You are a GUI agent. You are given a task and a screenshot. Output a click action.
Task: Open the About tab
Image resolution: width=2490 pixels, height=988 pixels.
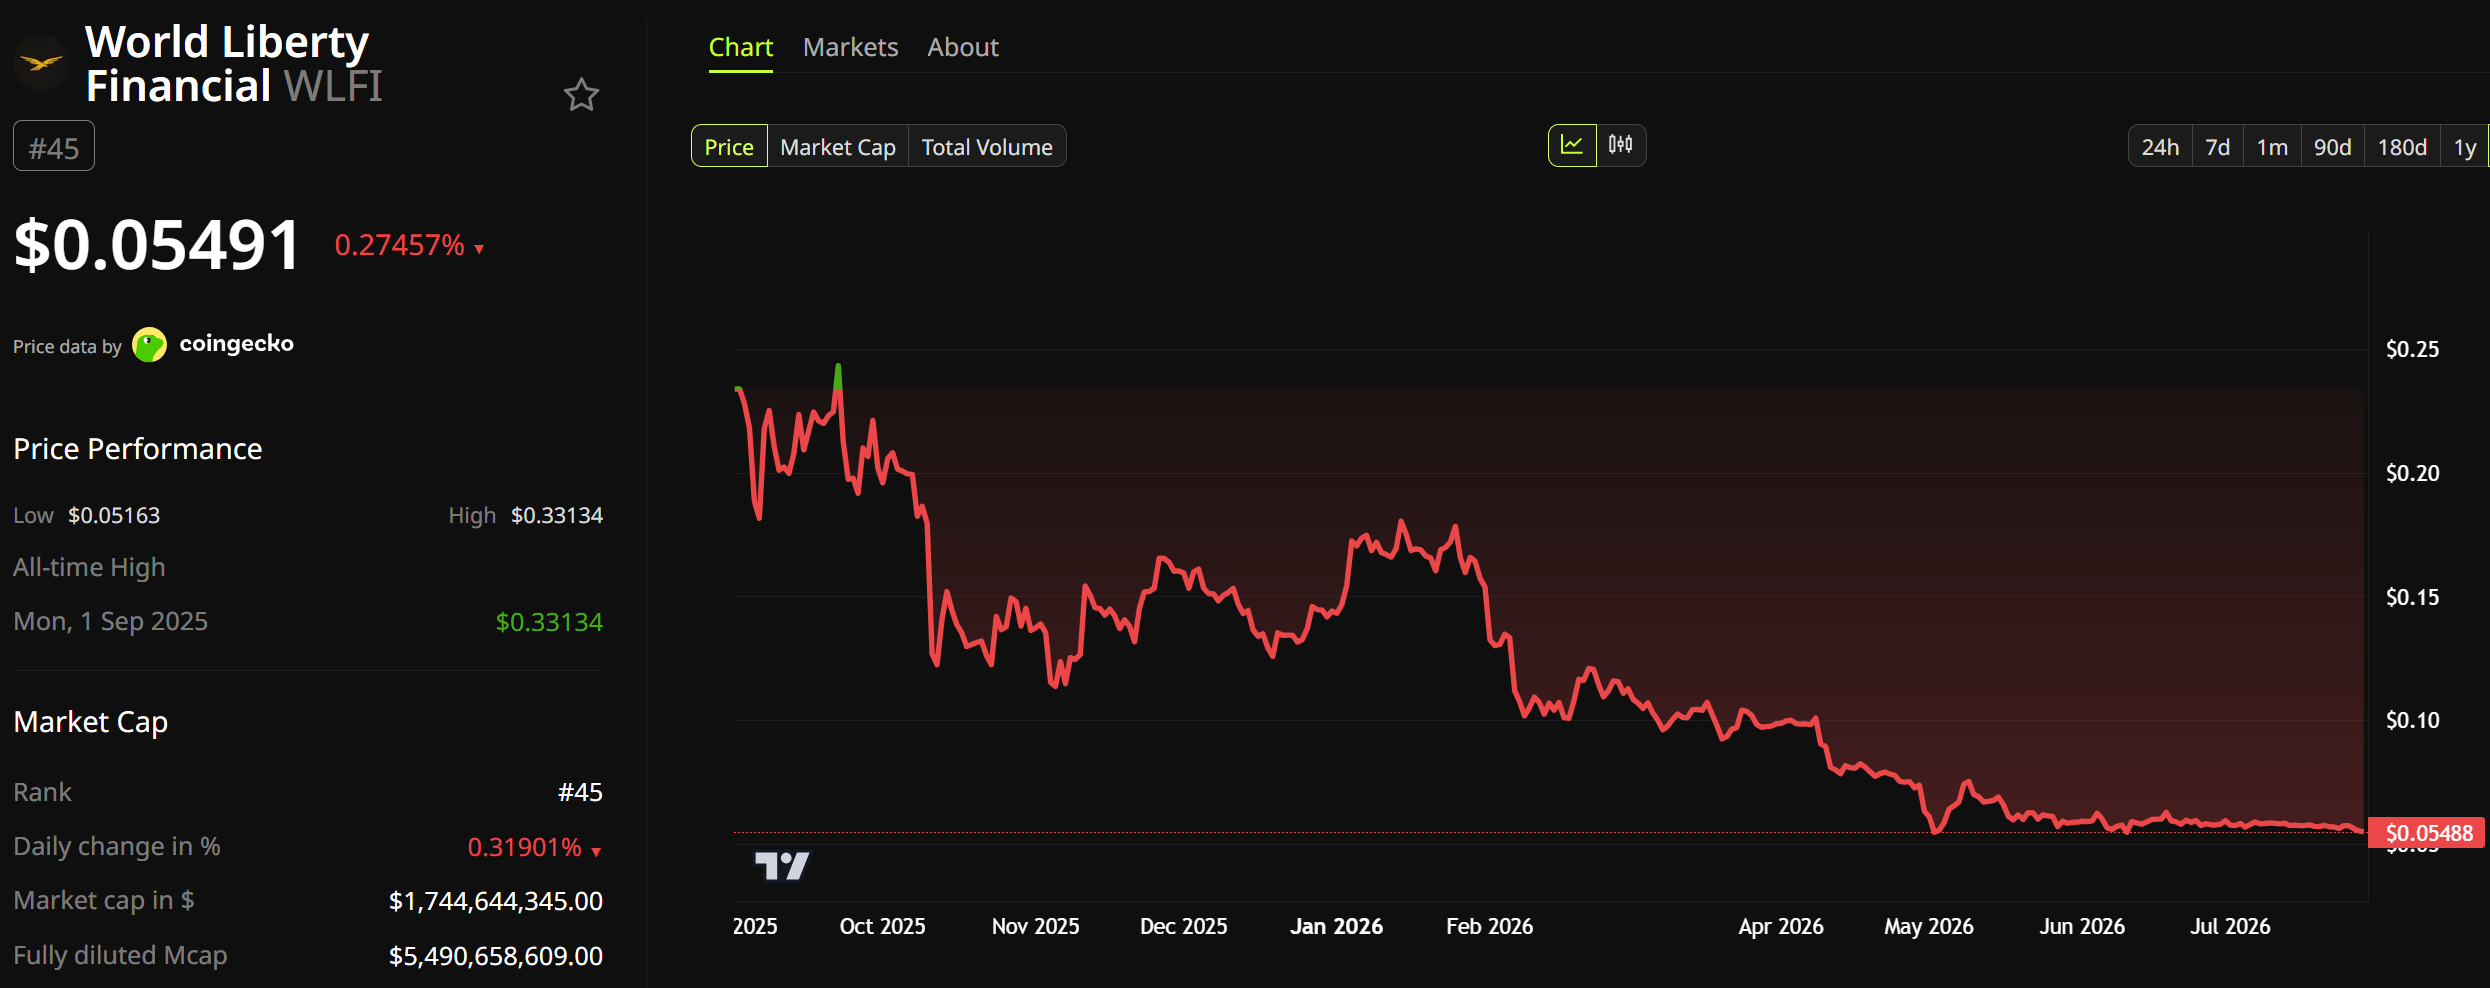click(963, 47)
